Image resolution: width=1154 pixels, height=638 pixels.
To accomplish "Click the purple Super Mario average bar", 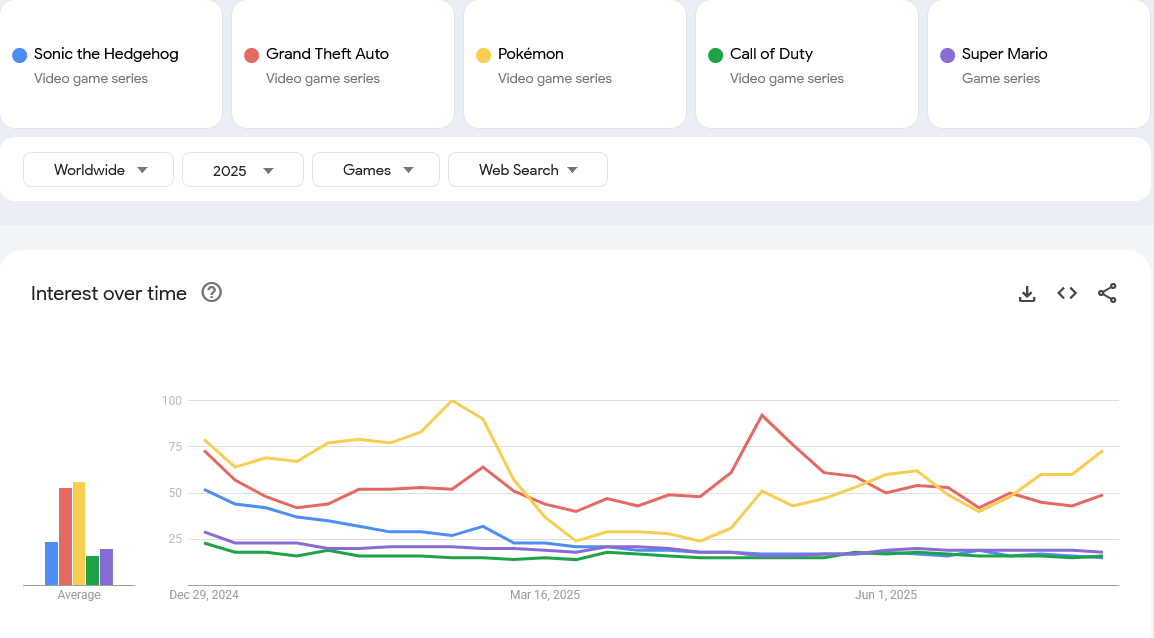I will pyautogui.click(x=107, y=567).
